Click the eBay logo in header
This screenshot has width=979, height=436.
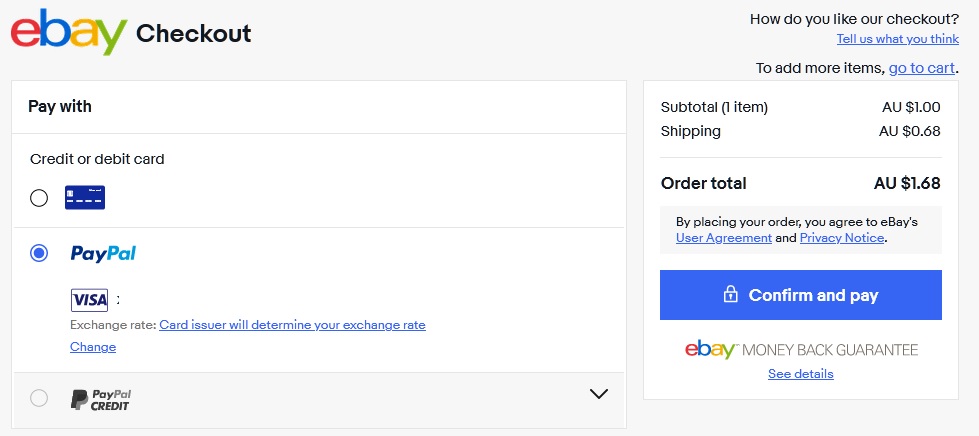point(69,32)
